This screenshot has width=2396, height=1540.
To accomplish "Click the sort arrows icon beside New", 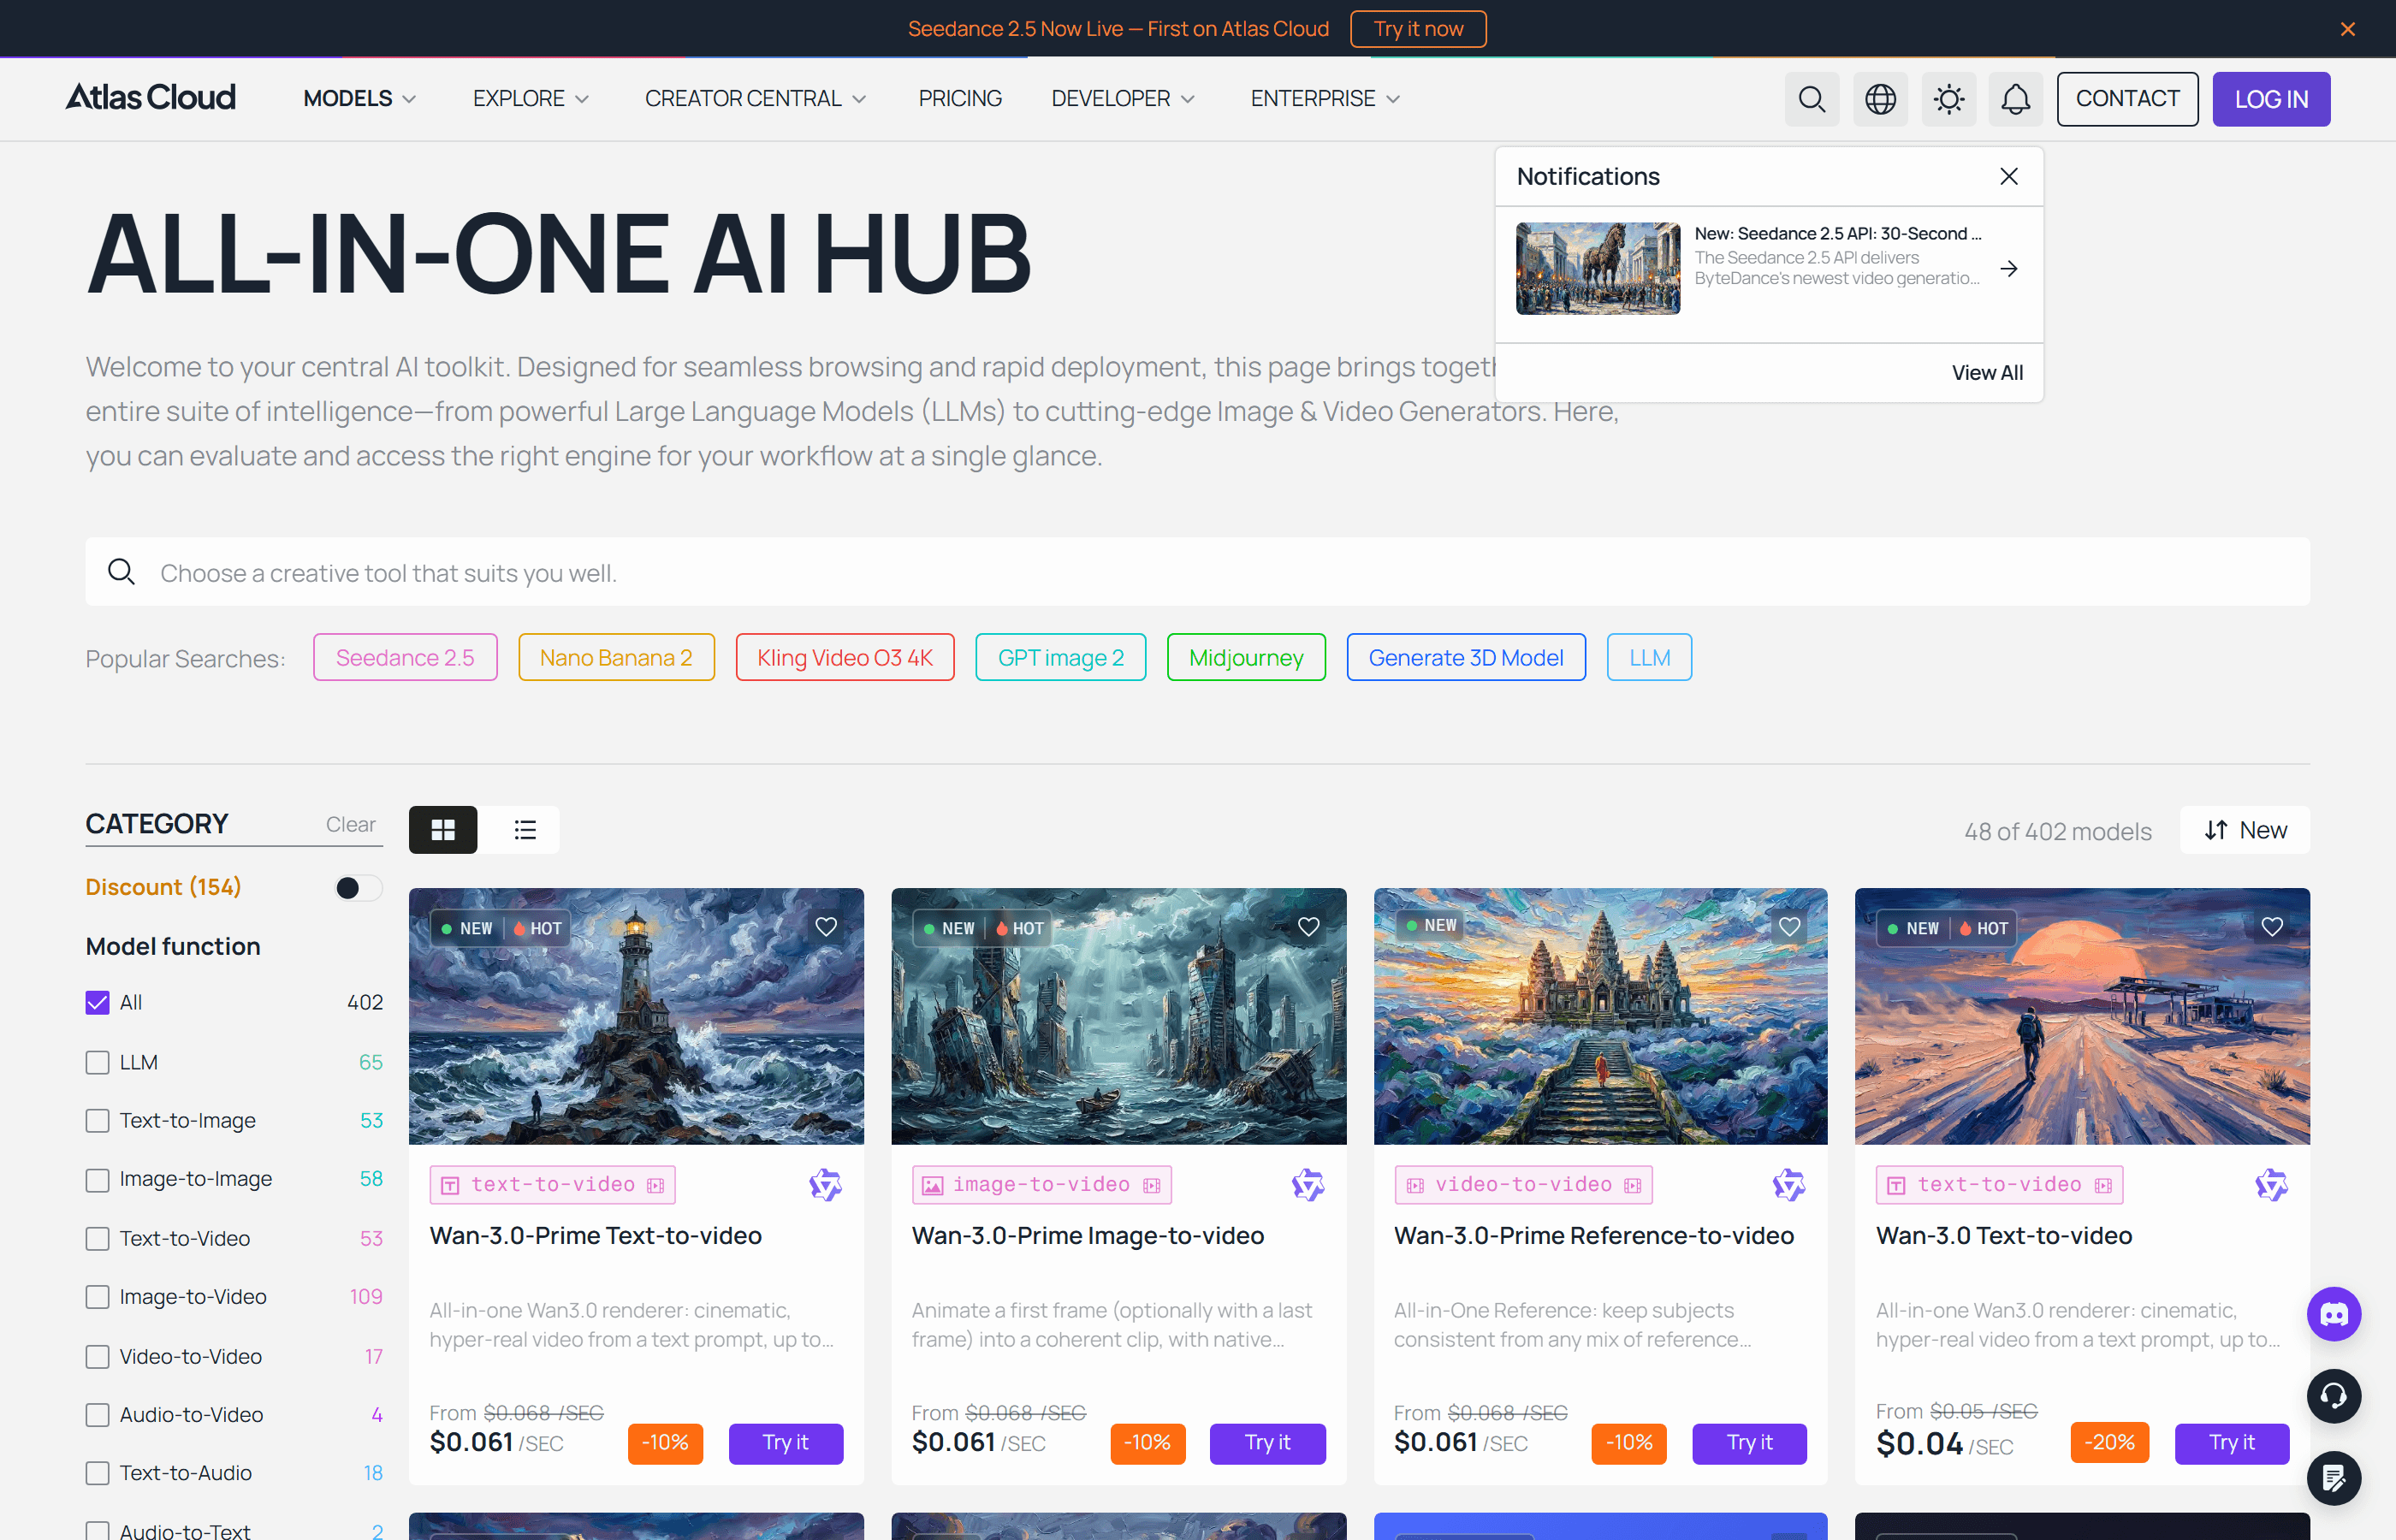I will click(x=2216, y=830).
